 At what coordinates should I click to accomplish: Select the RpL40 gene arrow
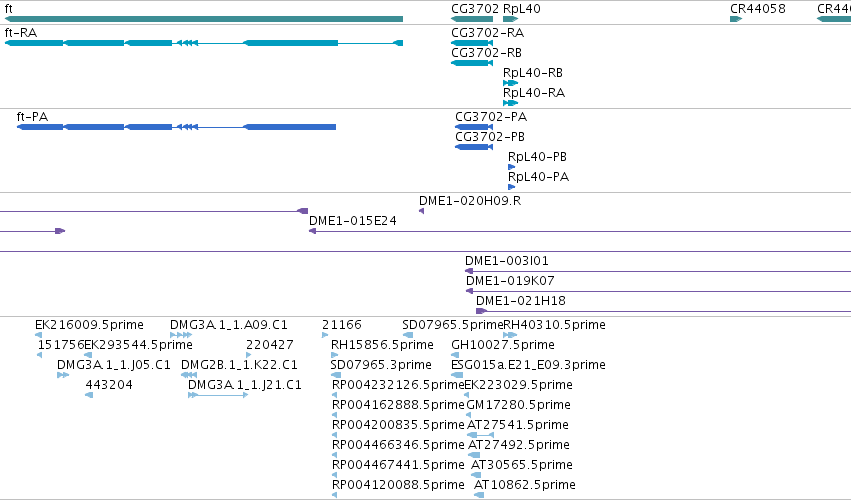[x=511, y=19]
